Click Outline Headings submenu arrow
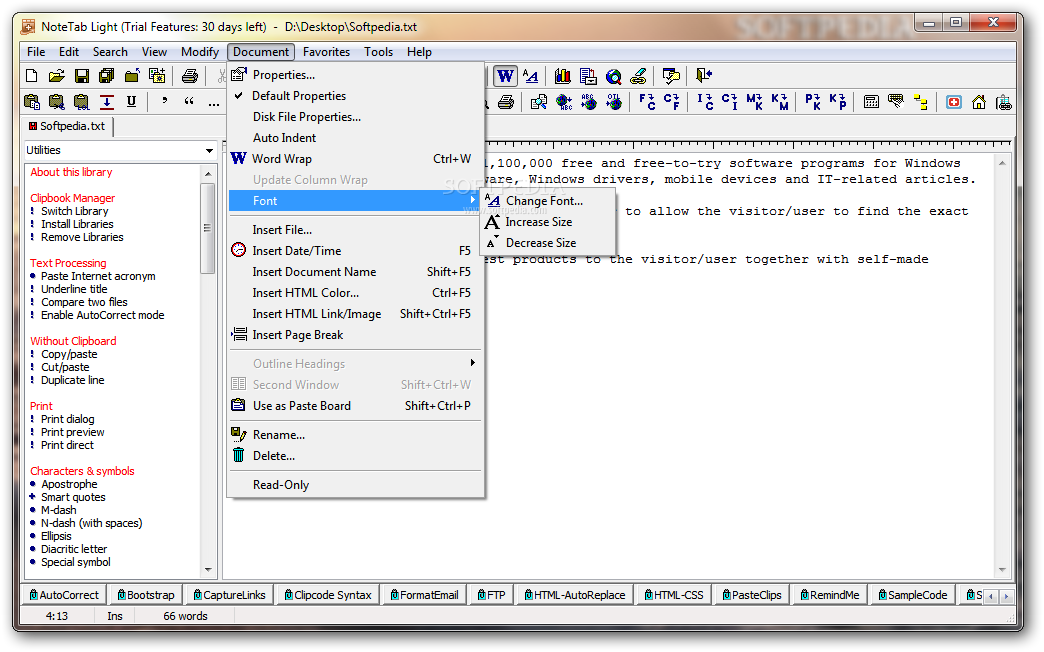The image size is (1044, 652). tap(473, 363)
